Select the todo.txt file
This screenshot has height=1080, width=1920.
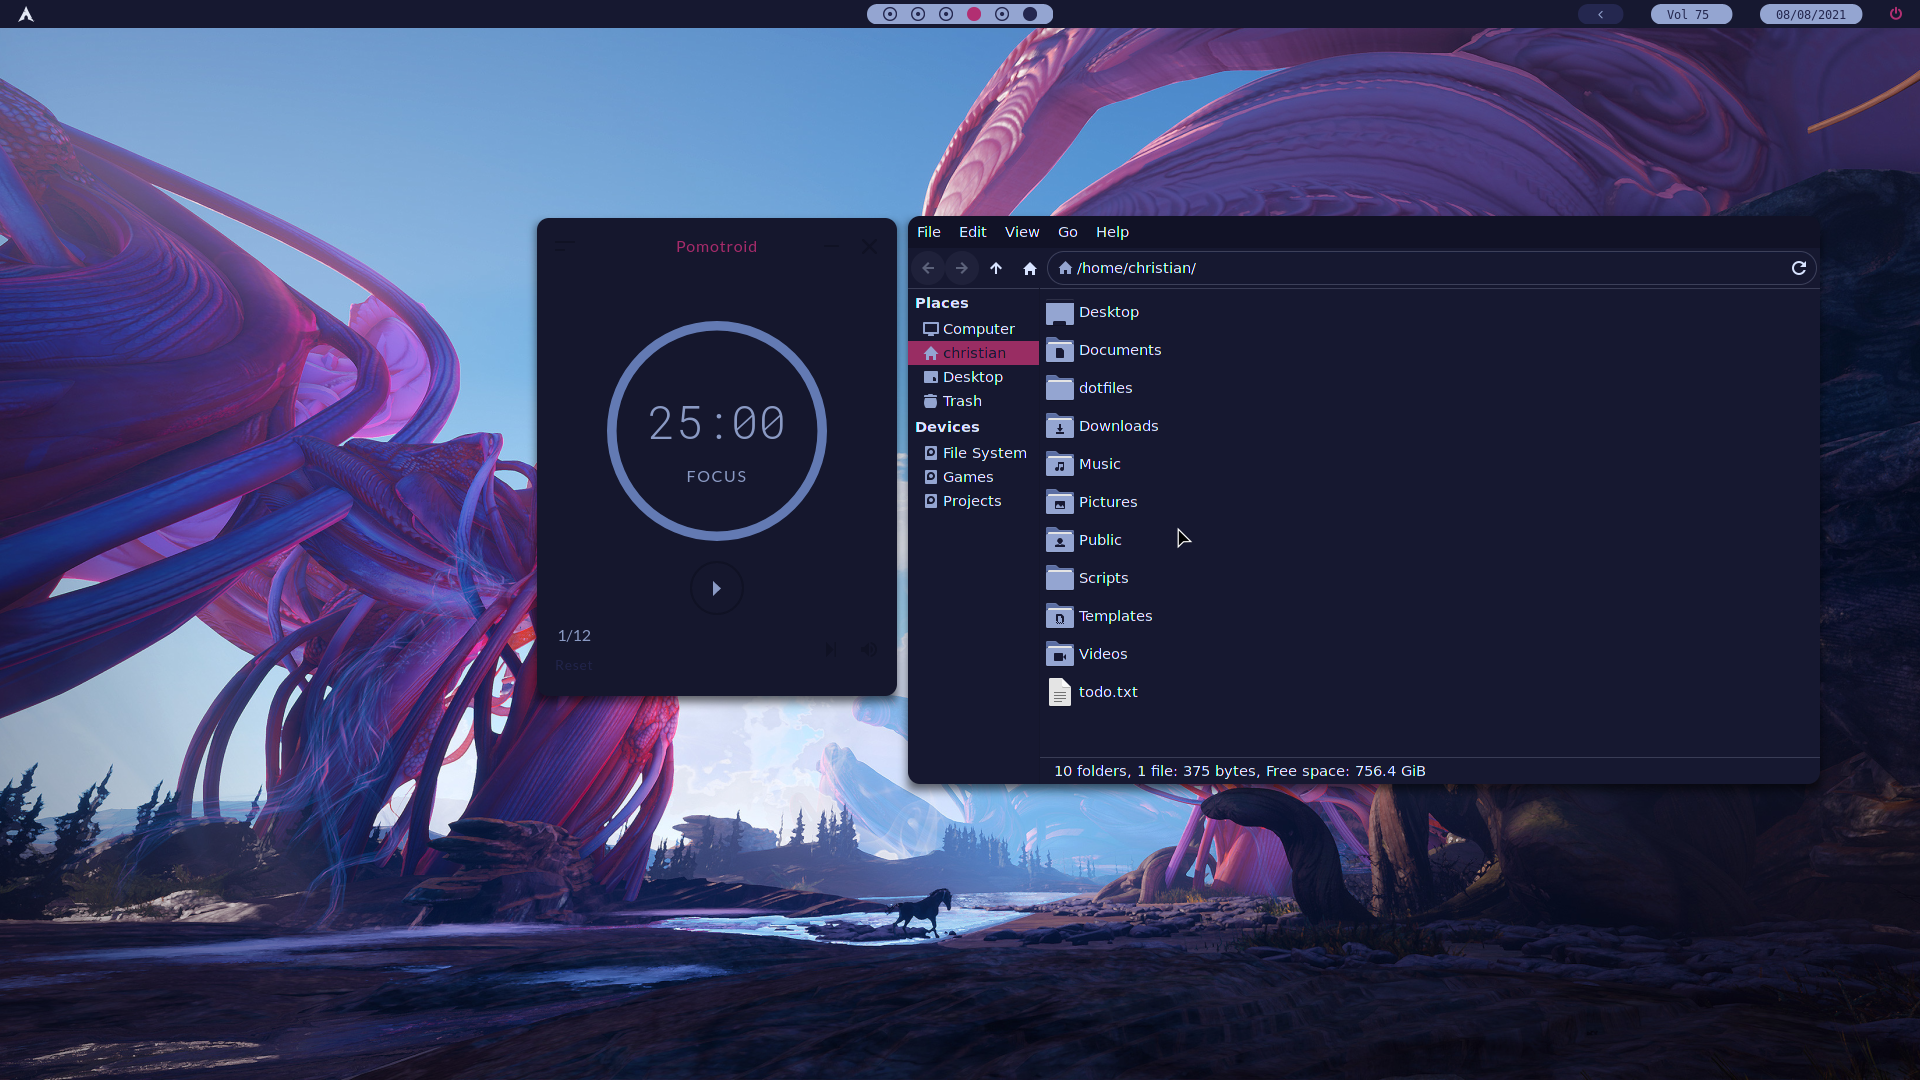coord(1107,692)
